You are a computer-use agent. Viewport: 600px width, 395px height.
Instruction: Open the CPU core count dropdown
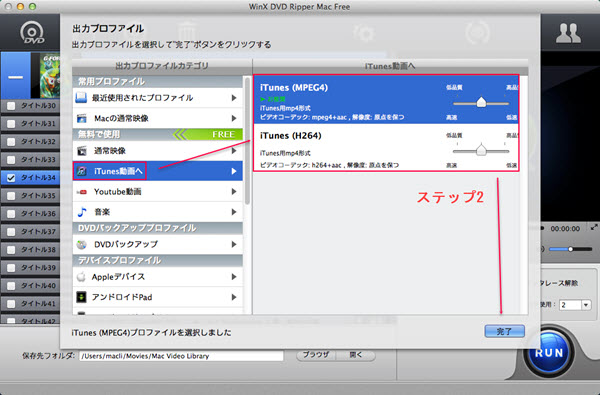[x=586, y=305]
